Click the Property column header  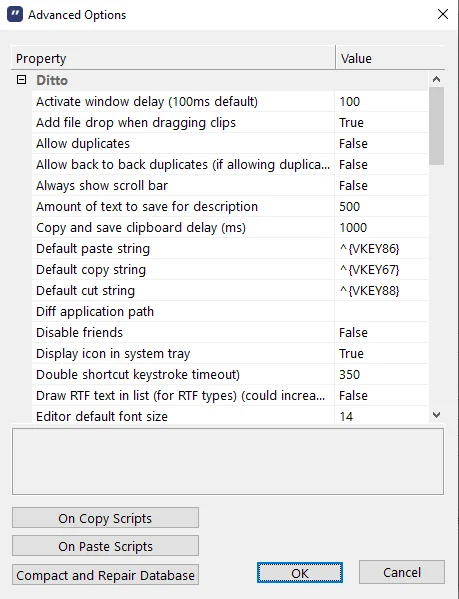click(x=173, y=58)
